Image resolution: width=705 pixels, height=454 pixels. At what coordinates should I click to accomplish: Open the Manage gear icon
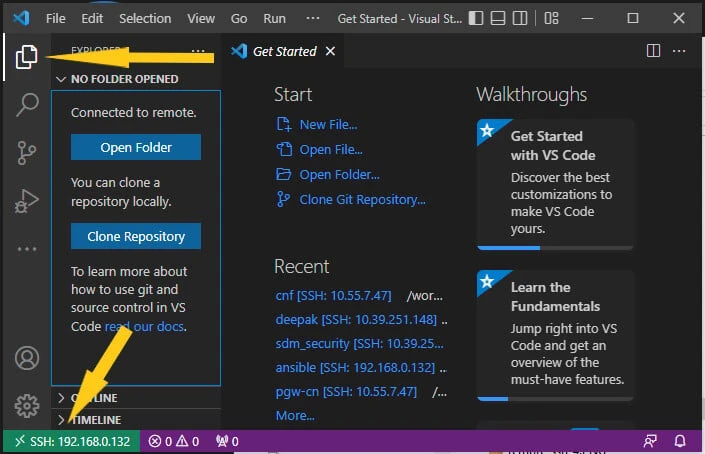27,405
